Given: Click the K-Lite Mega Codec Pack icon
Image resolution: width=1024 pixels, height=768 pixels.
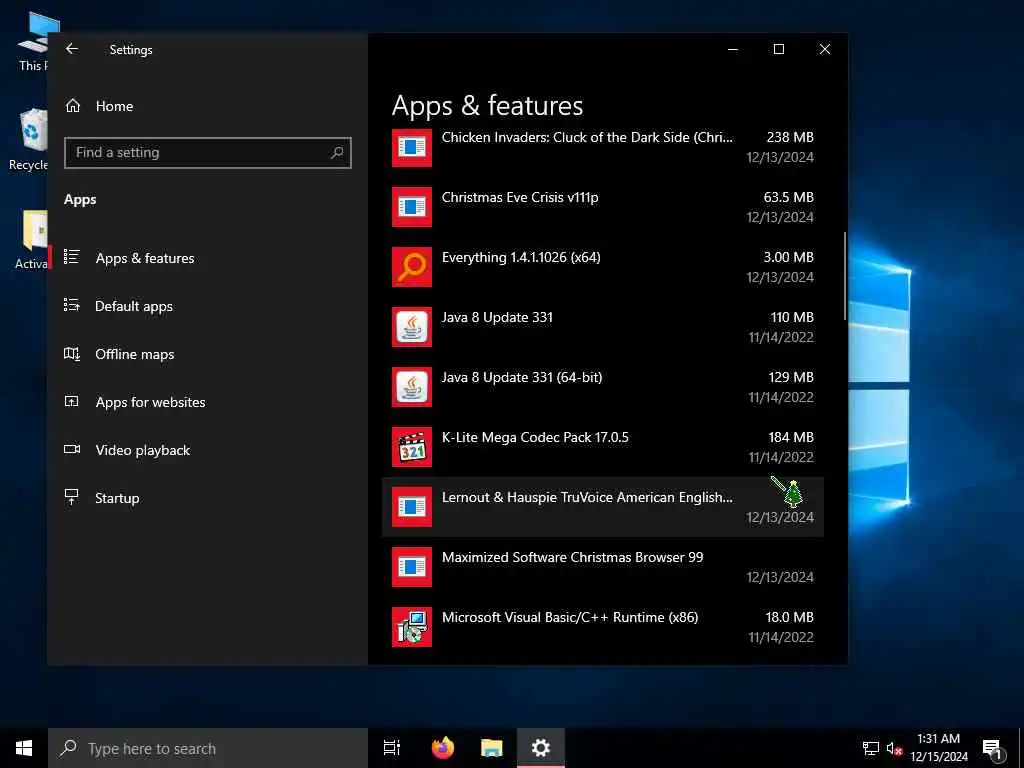Looking at the screenshot, I should click(x=411, y=447).
